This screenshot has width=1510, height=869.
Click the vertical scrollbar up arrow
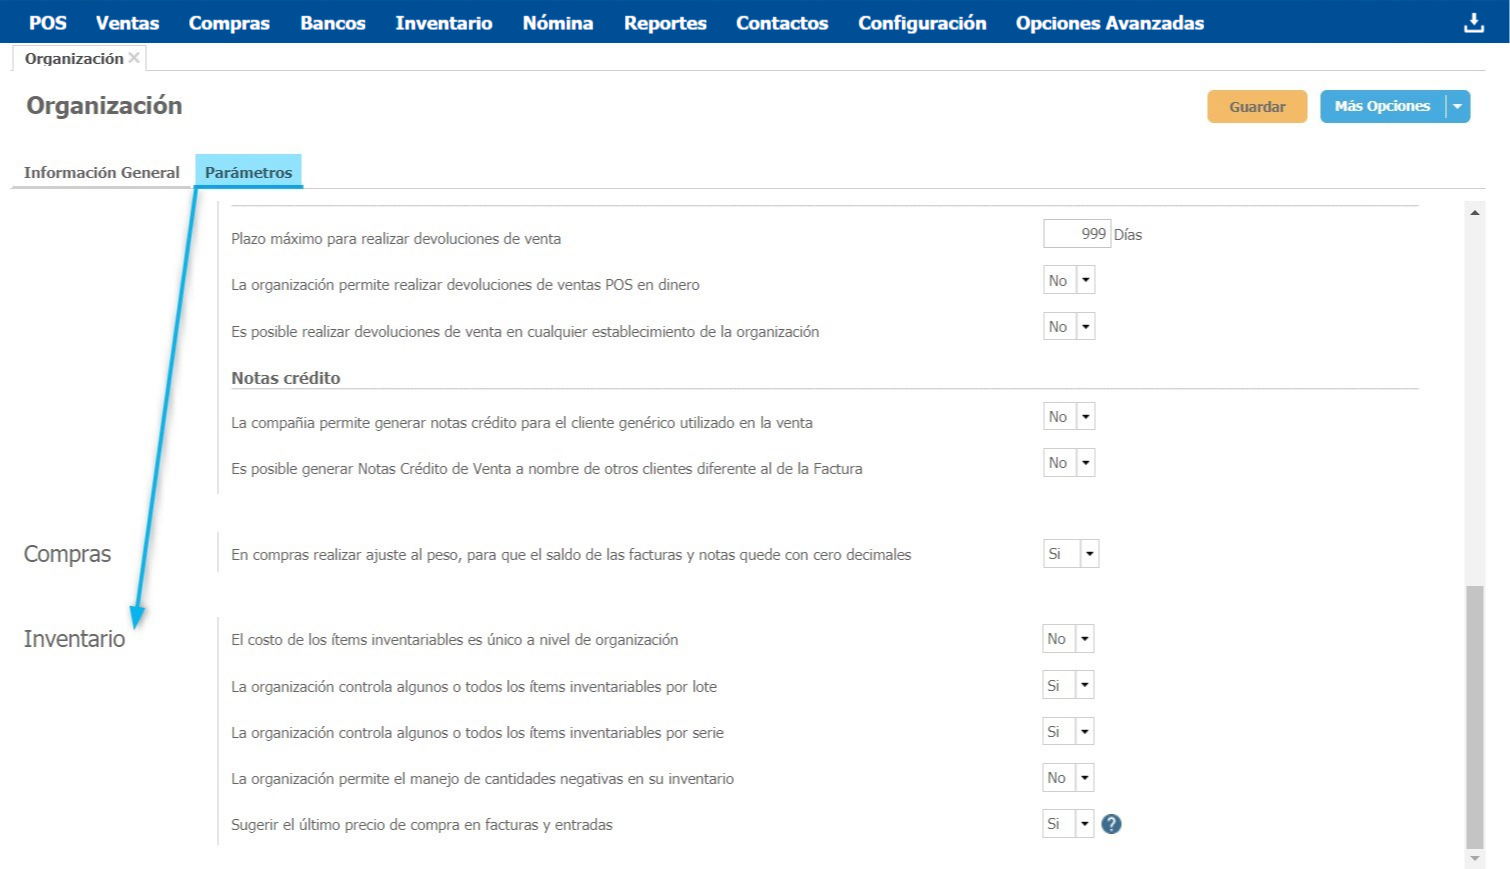(1474, 212)
